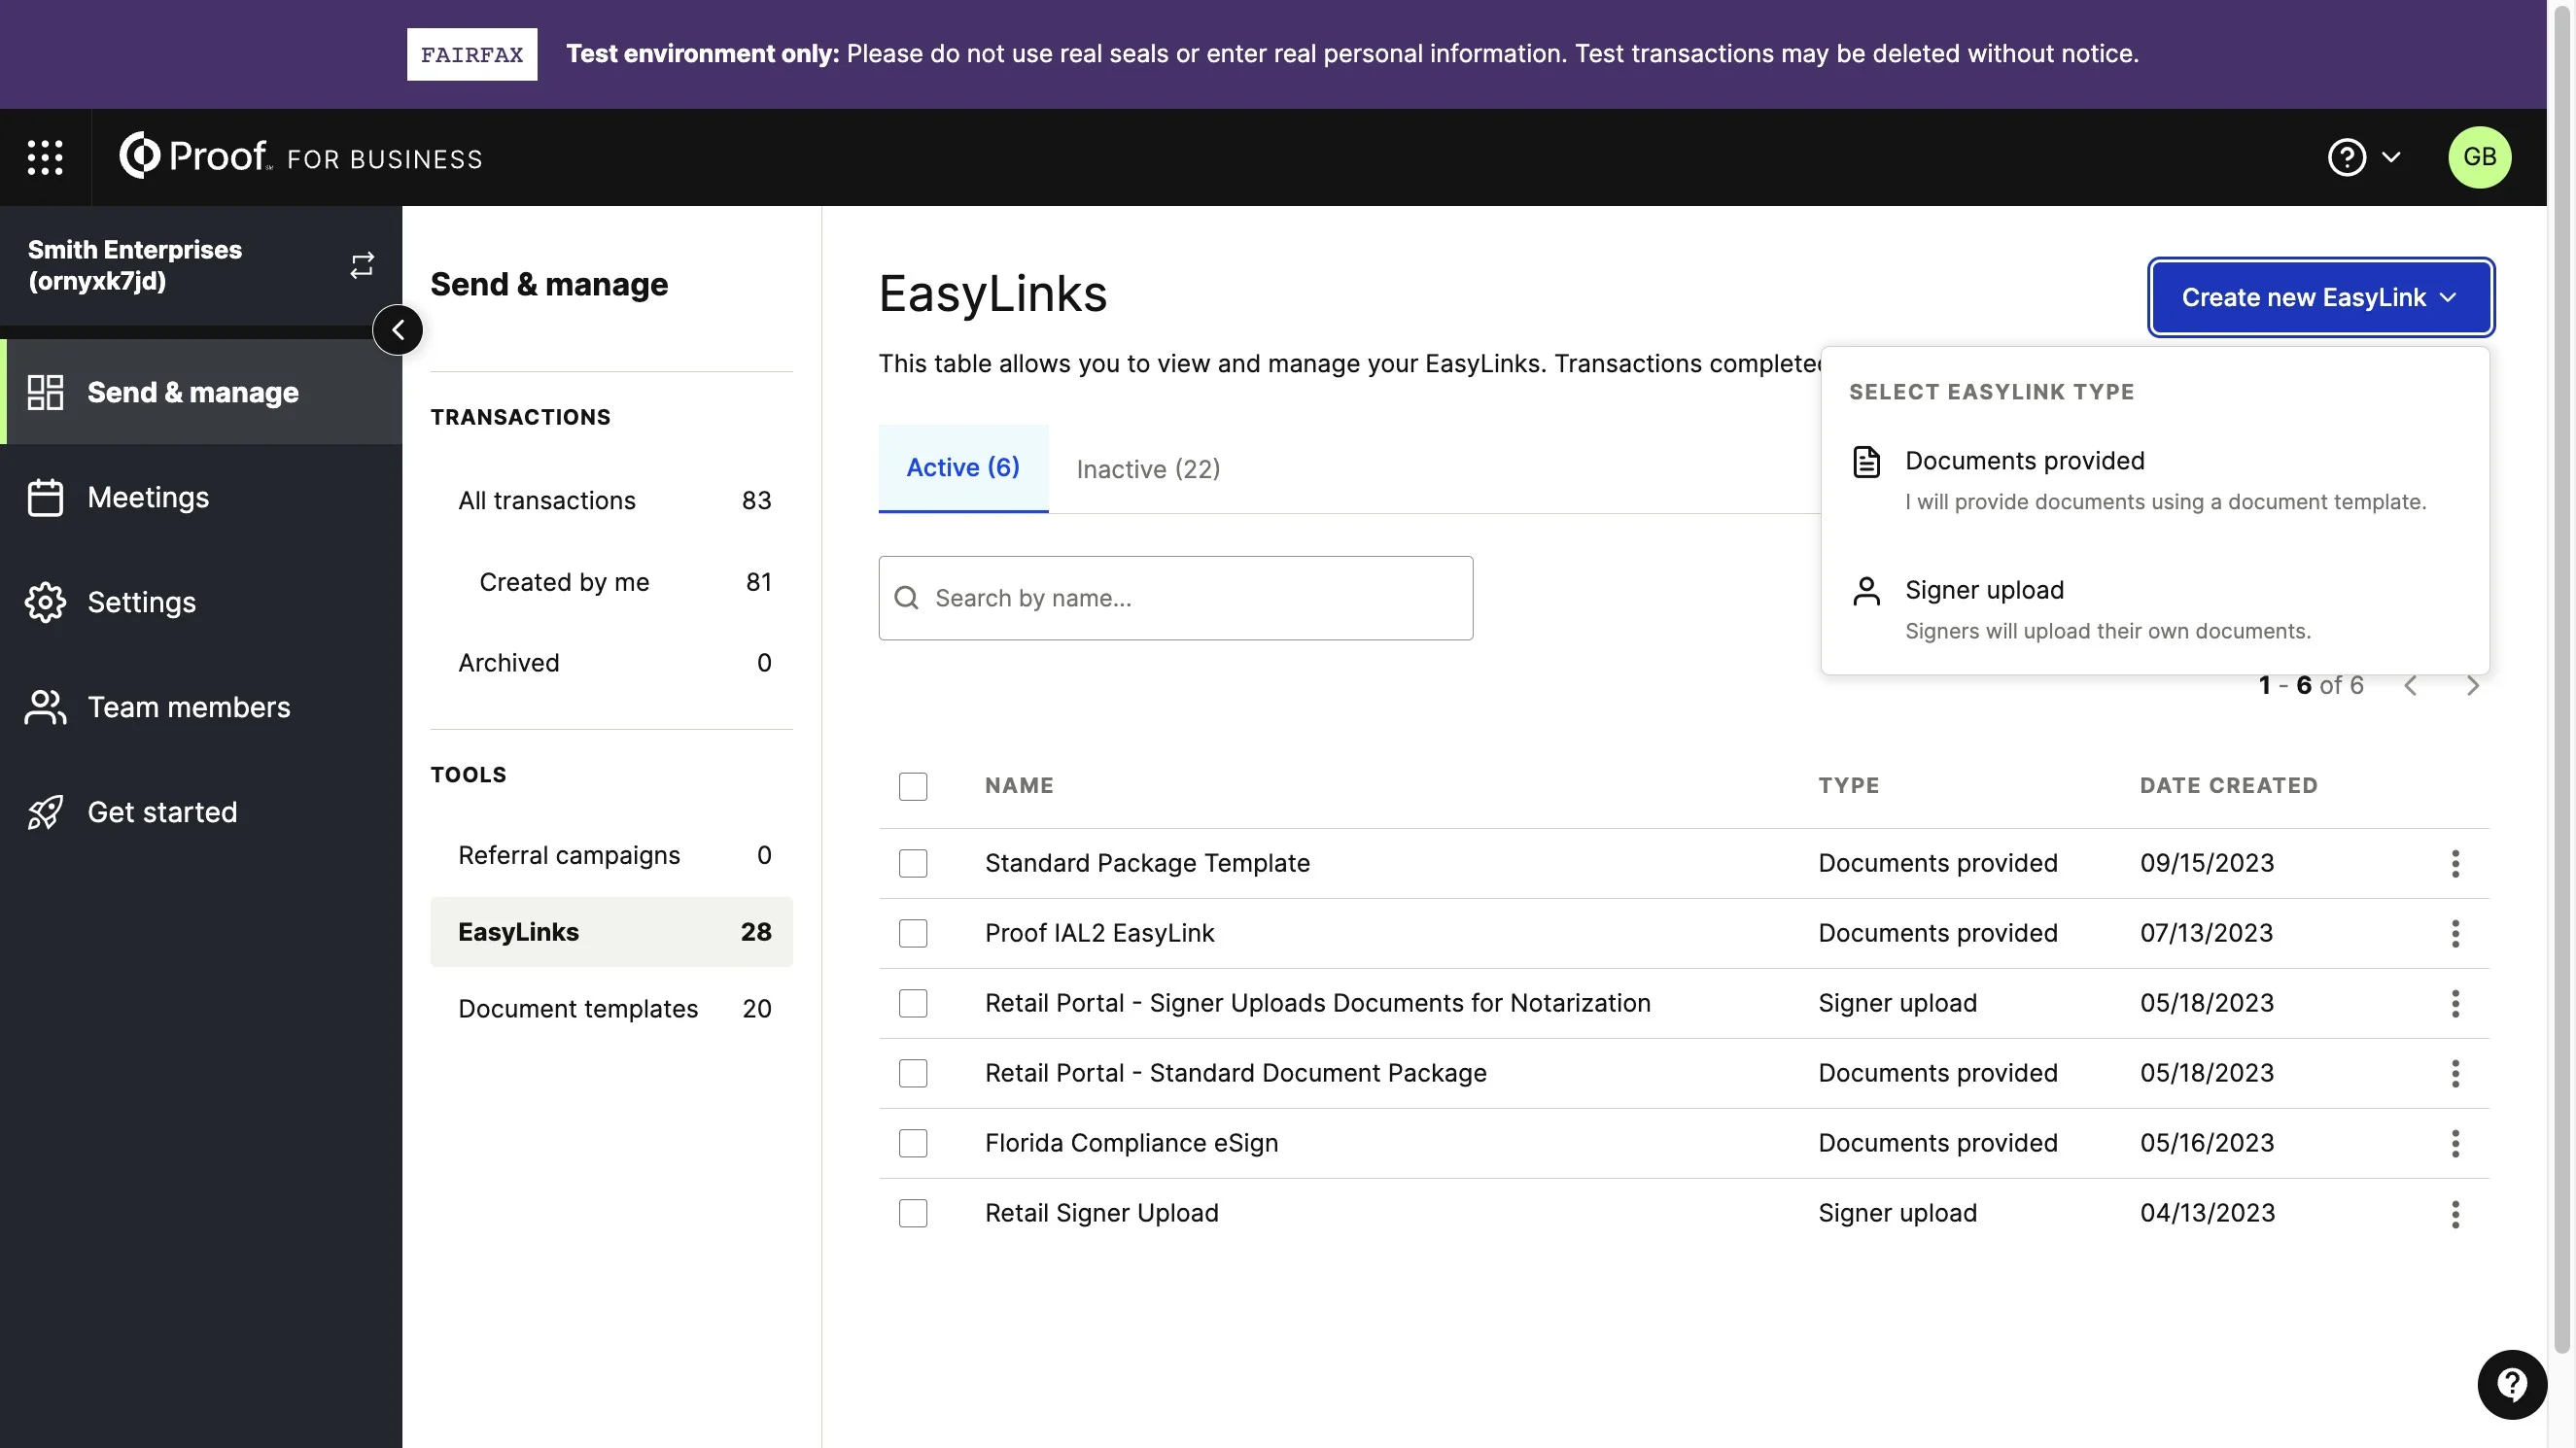Open Referral campaigns tool
2576x1448 pixels.
(x=611, y=855)
